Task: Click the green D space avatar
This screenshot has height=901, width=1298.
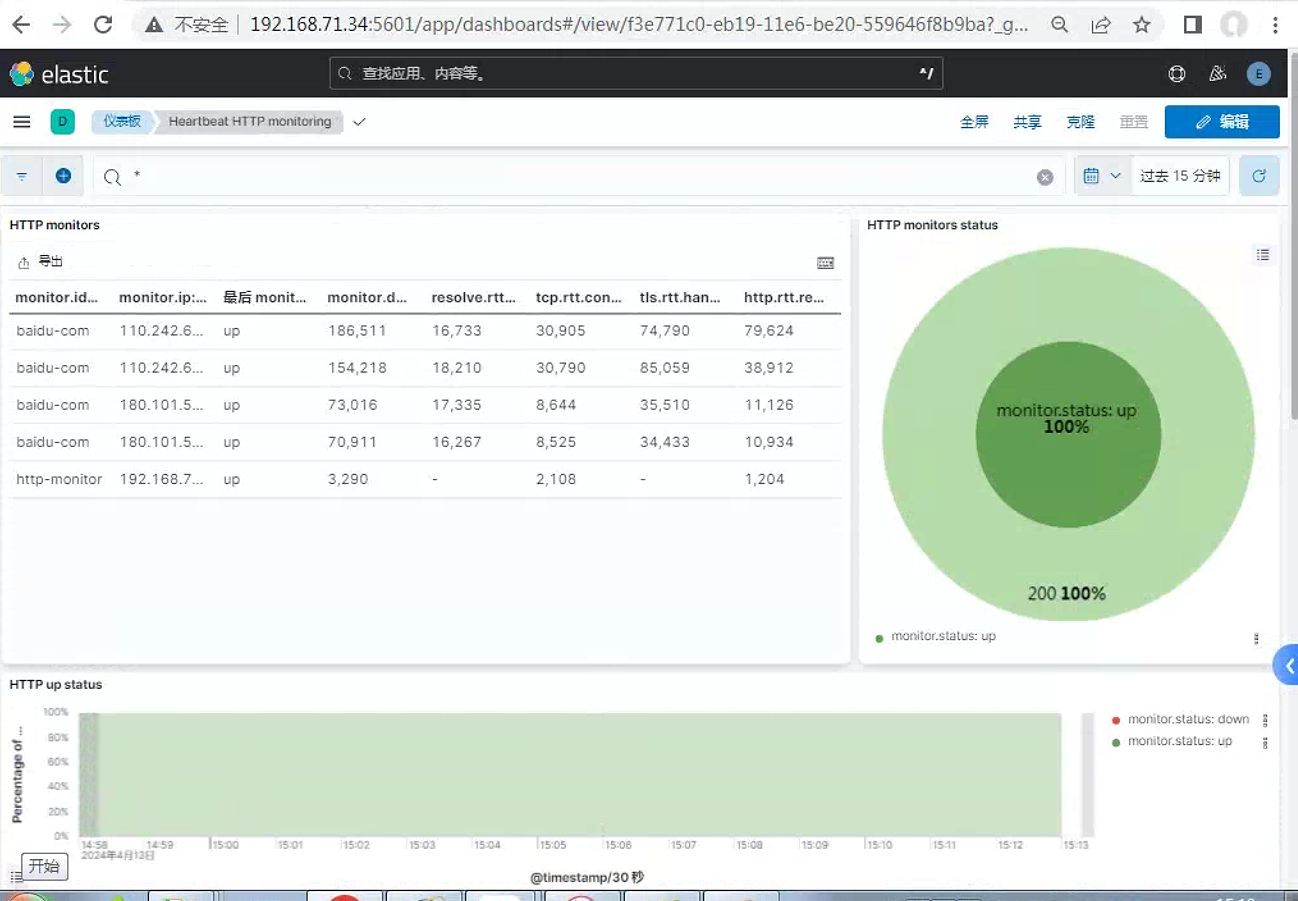Action: click(63, 122)
